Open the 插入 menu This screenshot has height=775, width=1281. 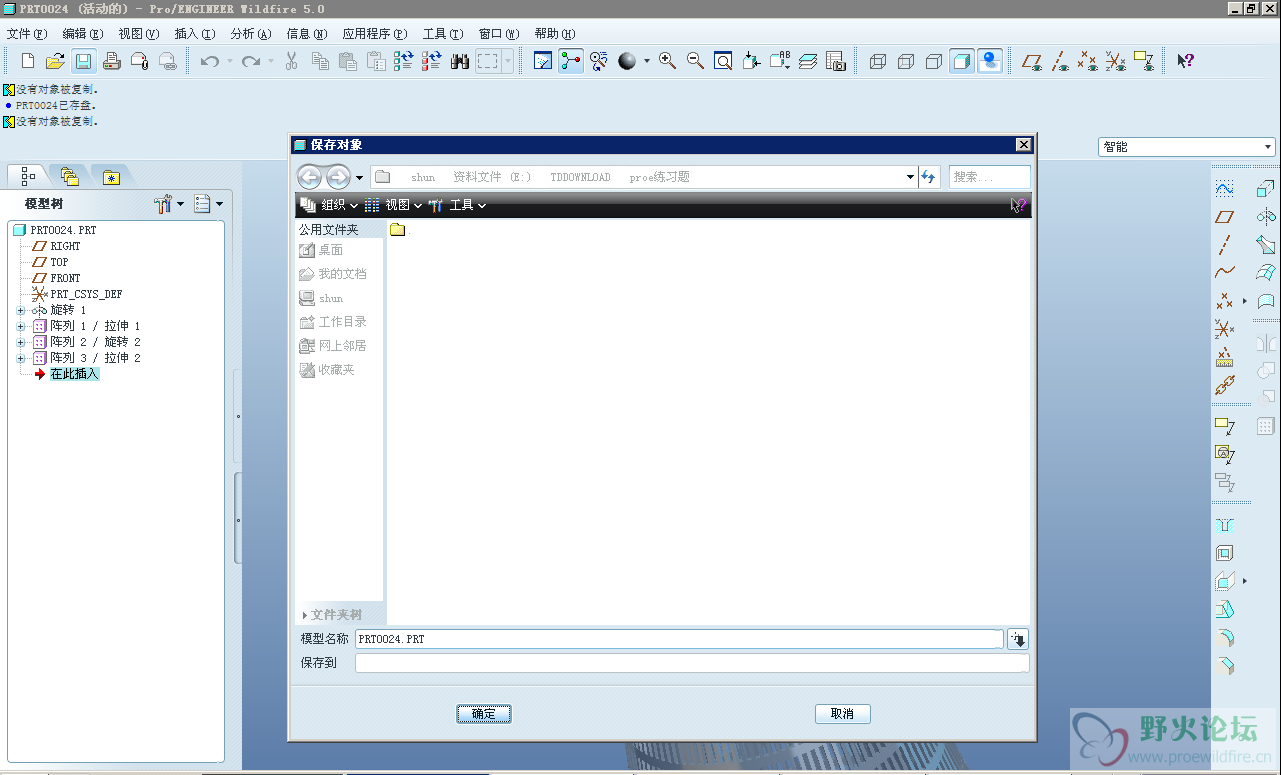click(194, 34)
